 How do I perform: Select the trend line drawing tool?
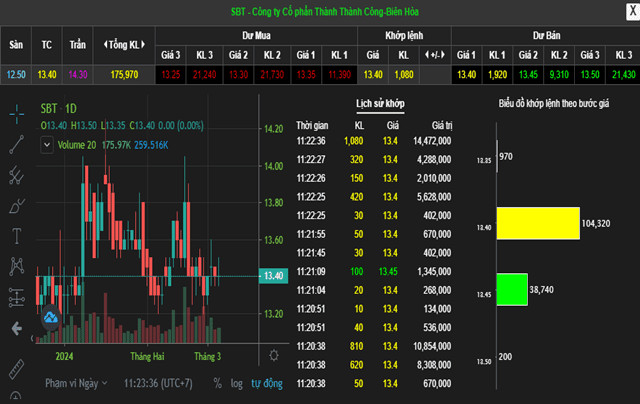(x=16, y=144)
